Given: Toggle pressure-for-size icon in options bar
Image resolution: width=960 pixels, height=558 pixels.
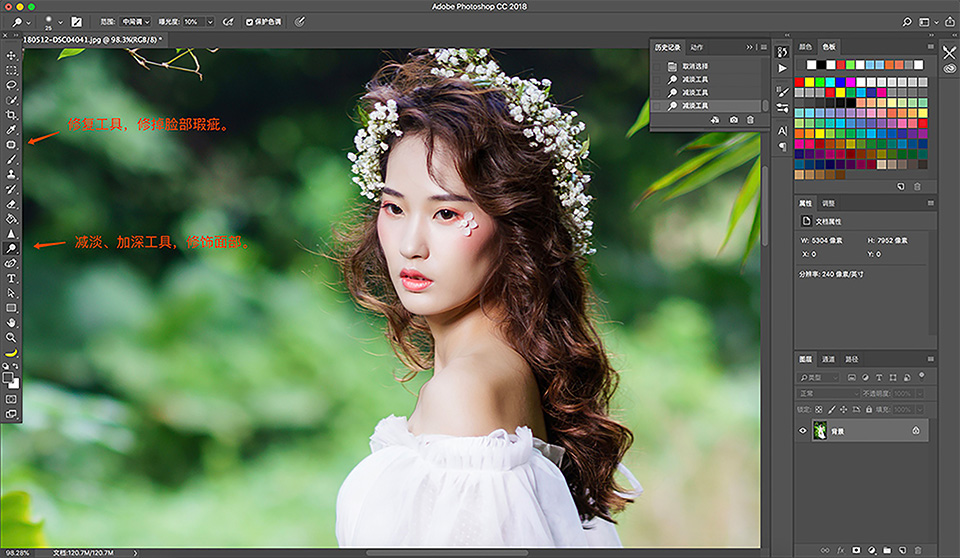Looking at the screenshot, I should [x=299, y=22].
